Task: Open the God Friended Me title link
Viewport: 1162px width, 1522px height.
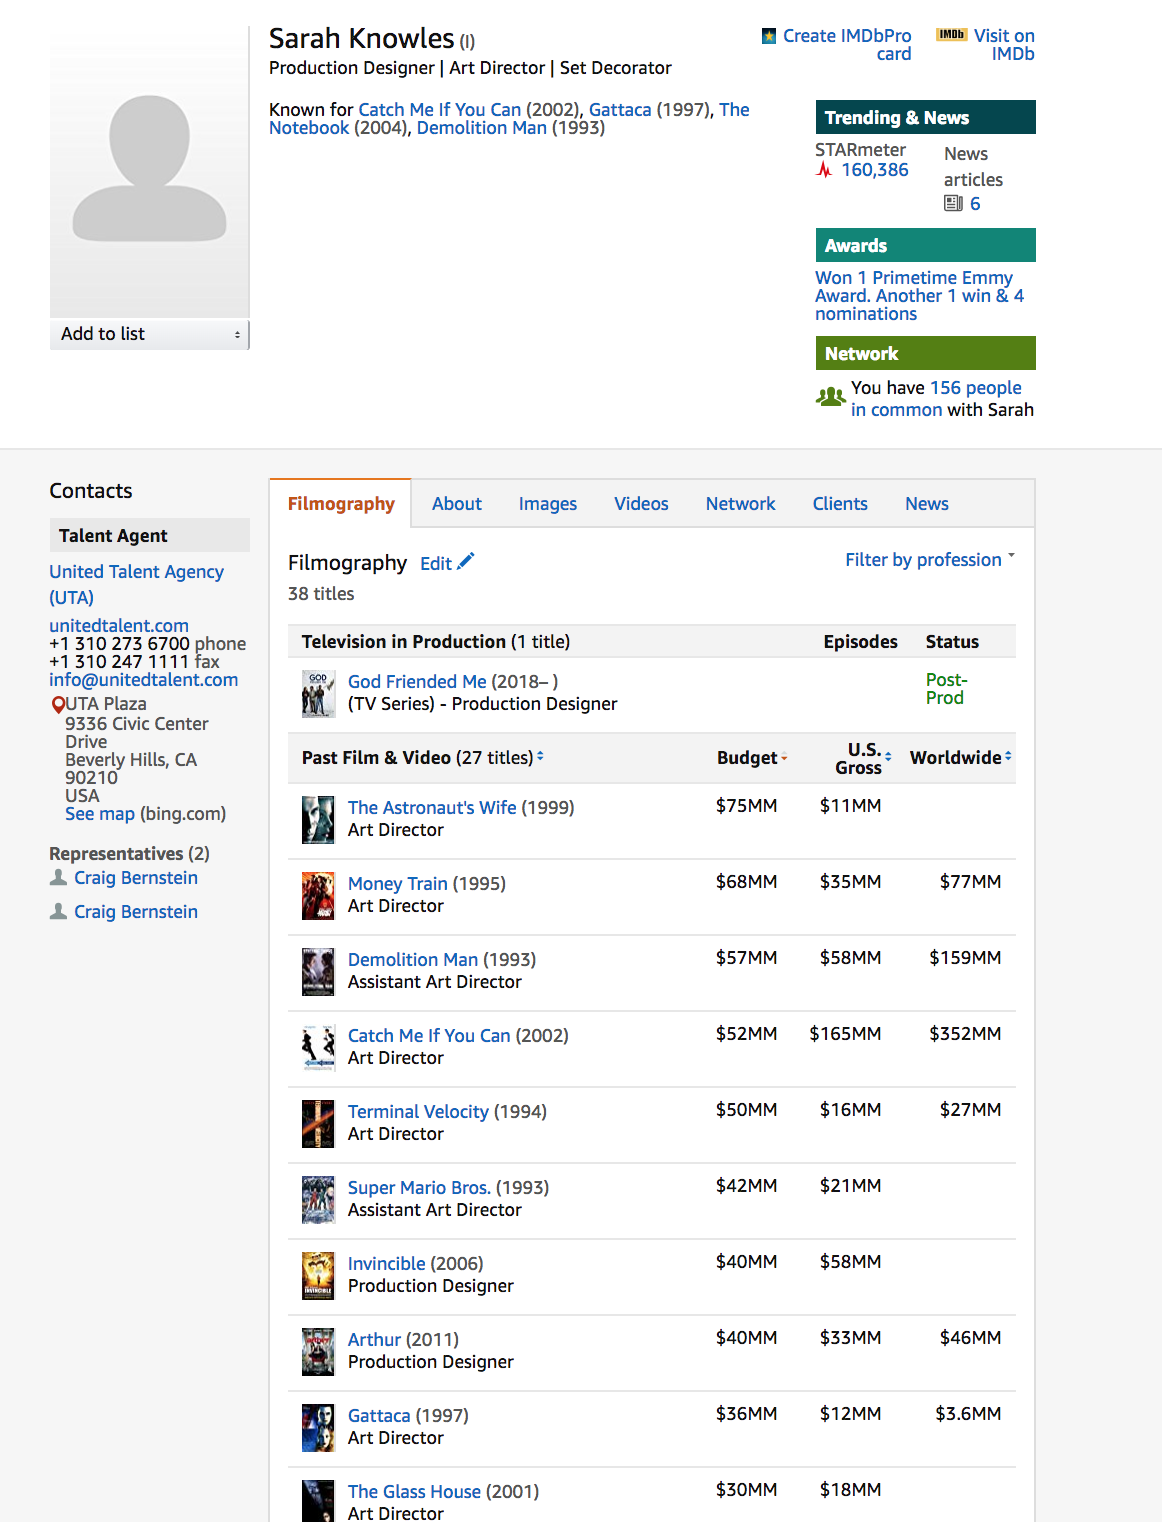Action: 417,682
